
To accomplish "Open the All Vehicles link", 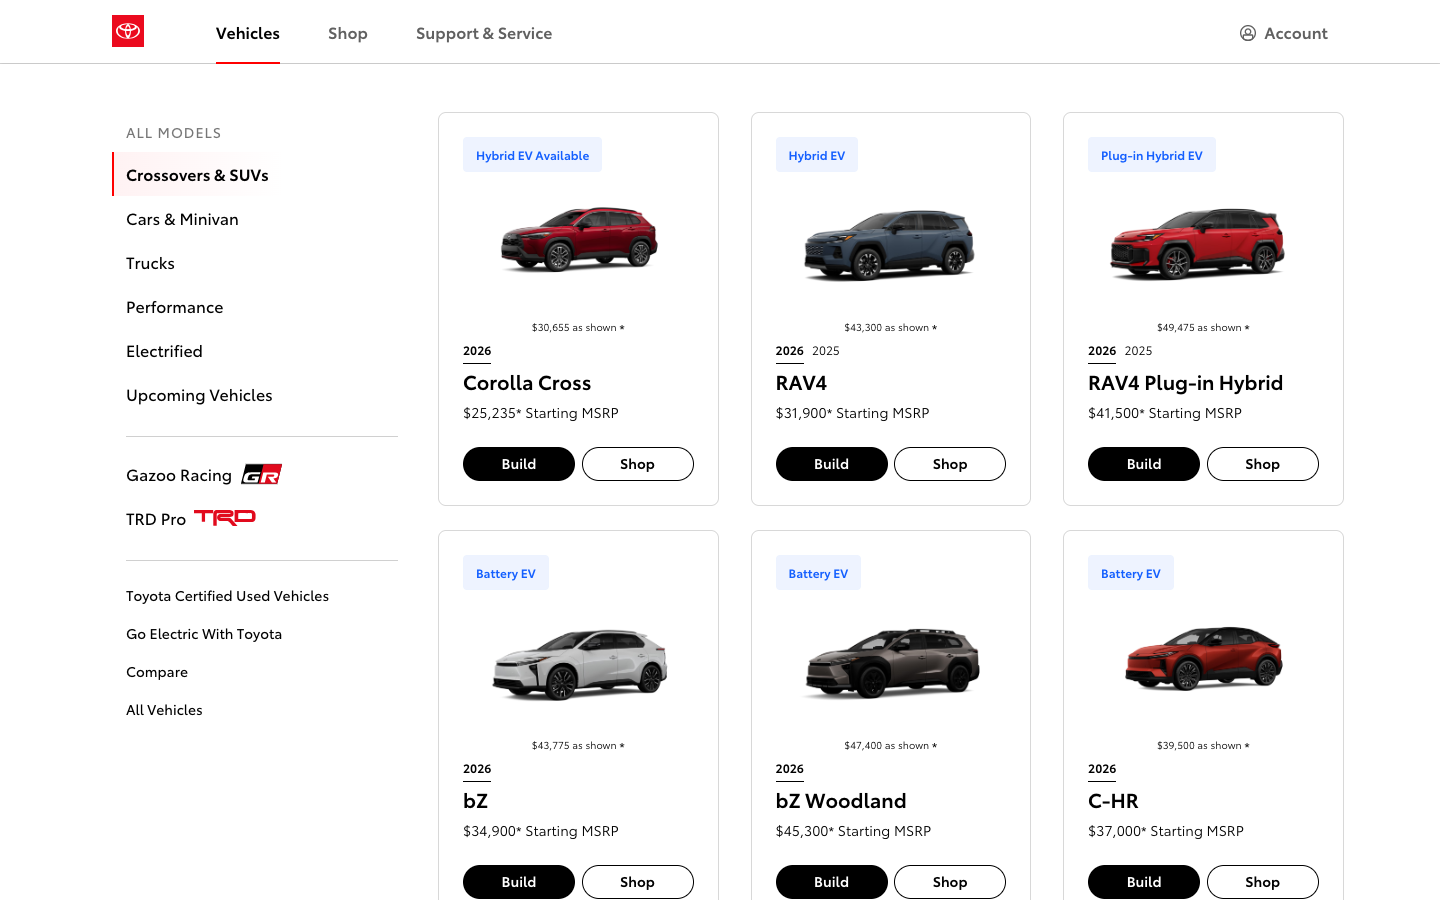I will 164,710.
